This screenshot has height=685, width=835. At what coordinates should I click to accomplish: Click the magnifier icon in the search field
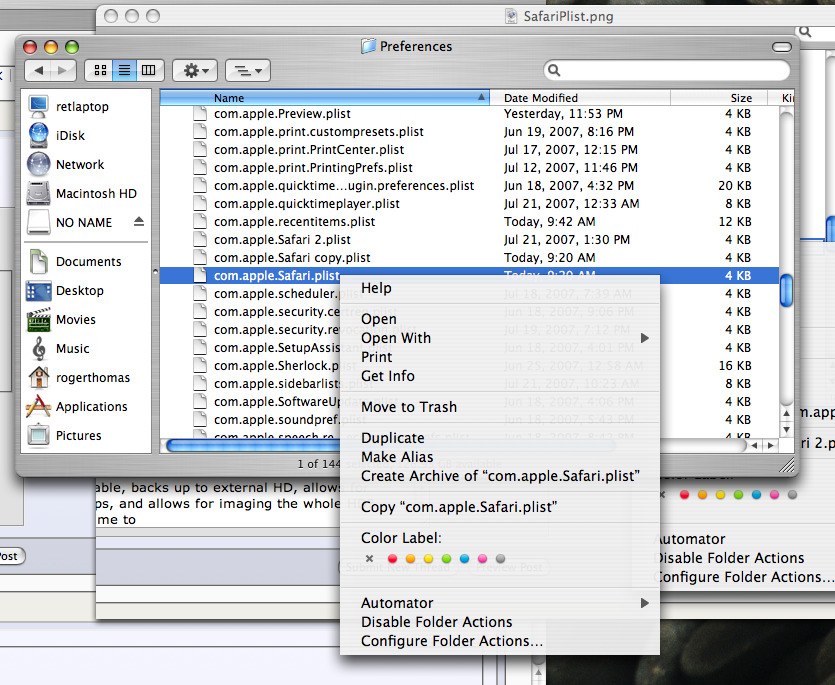(554, 70)
